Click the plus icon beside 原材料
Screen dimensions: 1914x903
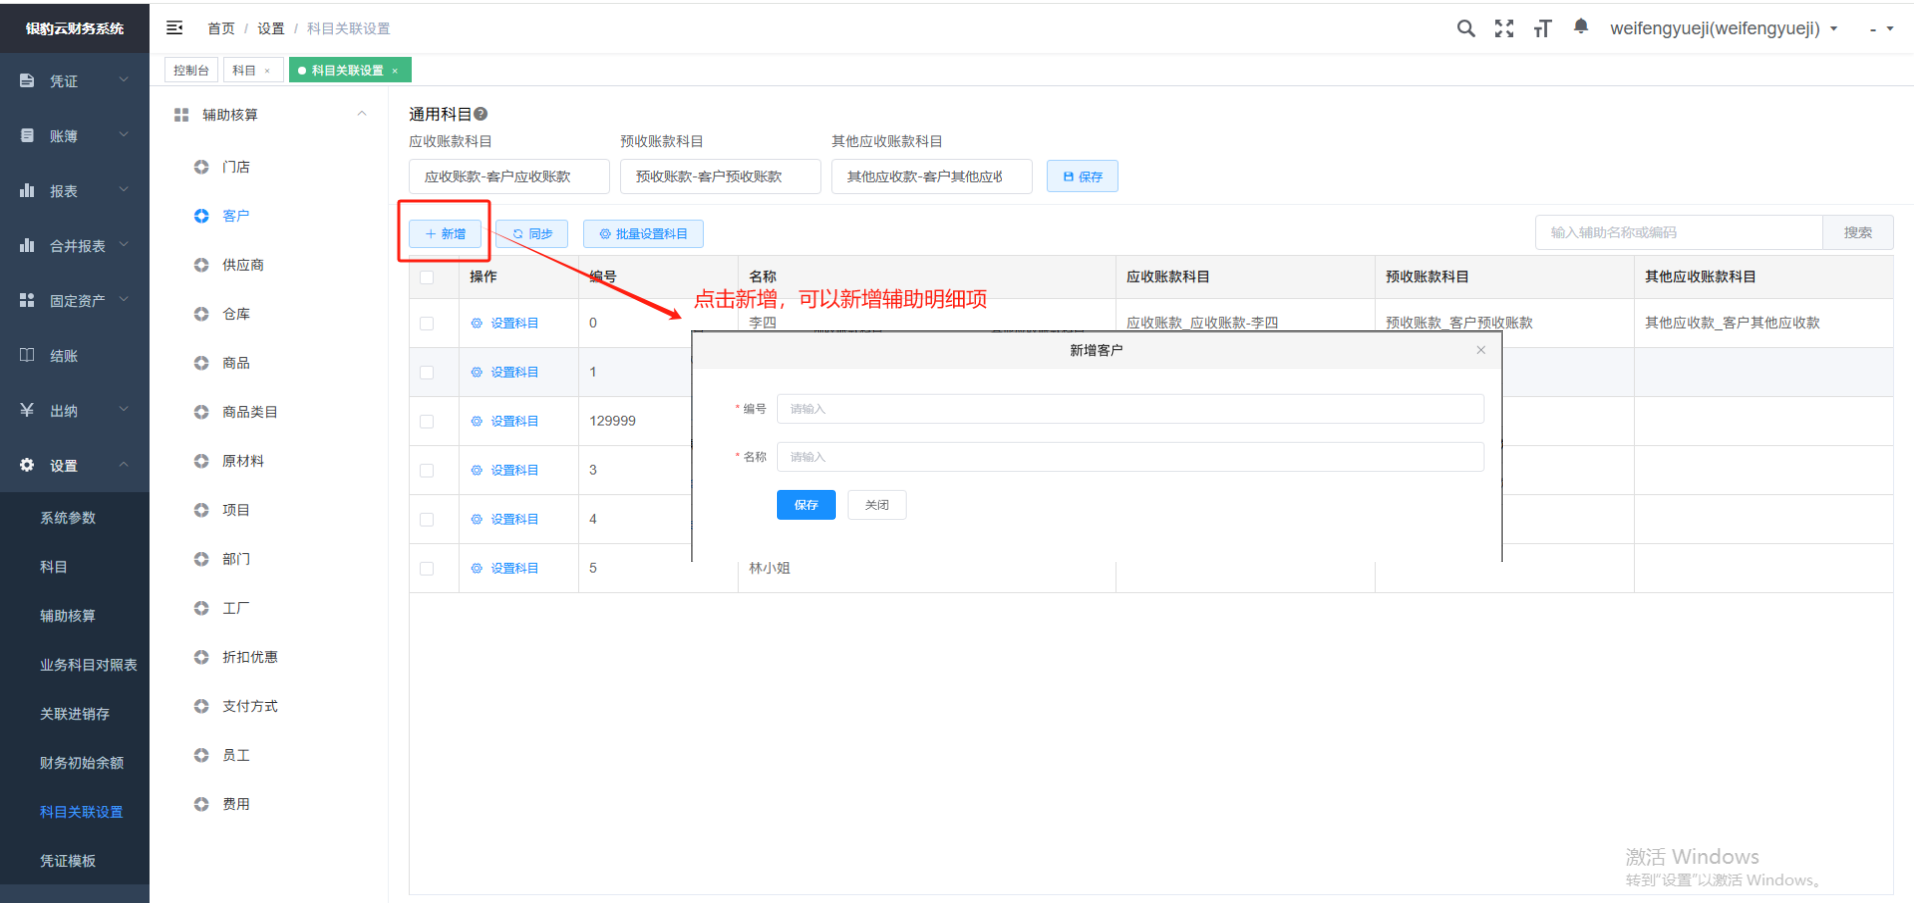point(201,461)
